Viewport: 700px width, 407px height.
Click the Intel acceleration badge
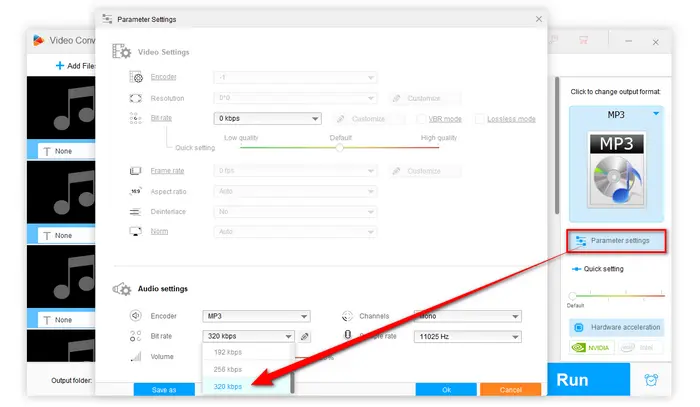(x=639, y=348)
